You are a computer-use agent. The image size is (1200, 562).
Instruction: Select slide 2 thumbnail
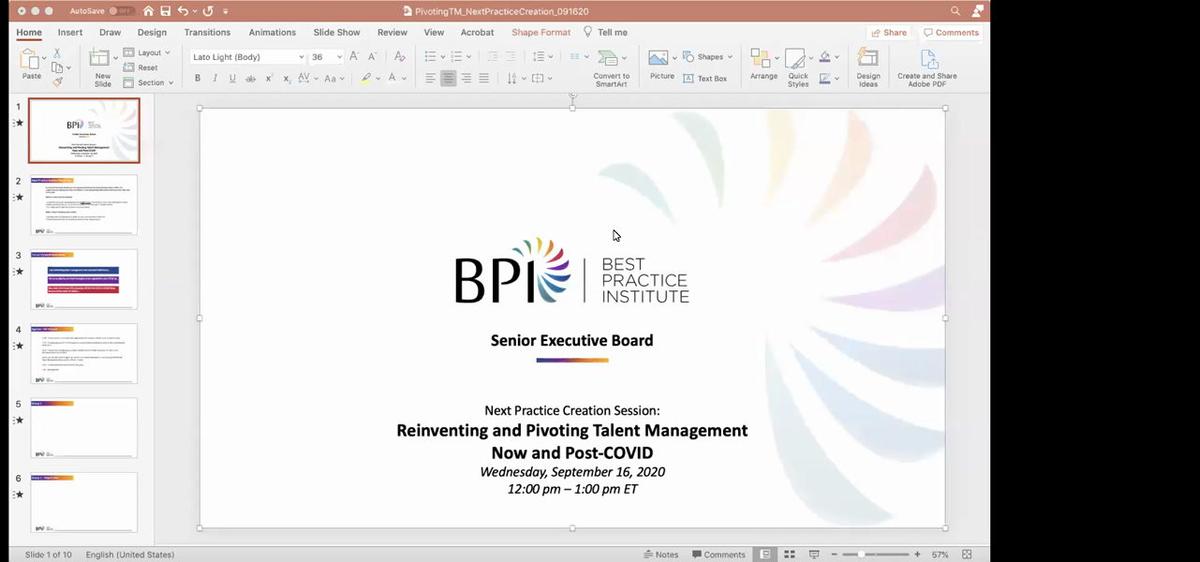tap(84, 205)
